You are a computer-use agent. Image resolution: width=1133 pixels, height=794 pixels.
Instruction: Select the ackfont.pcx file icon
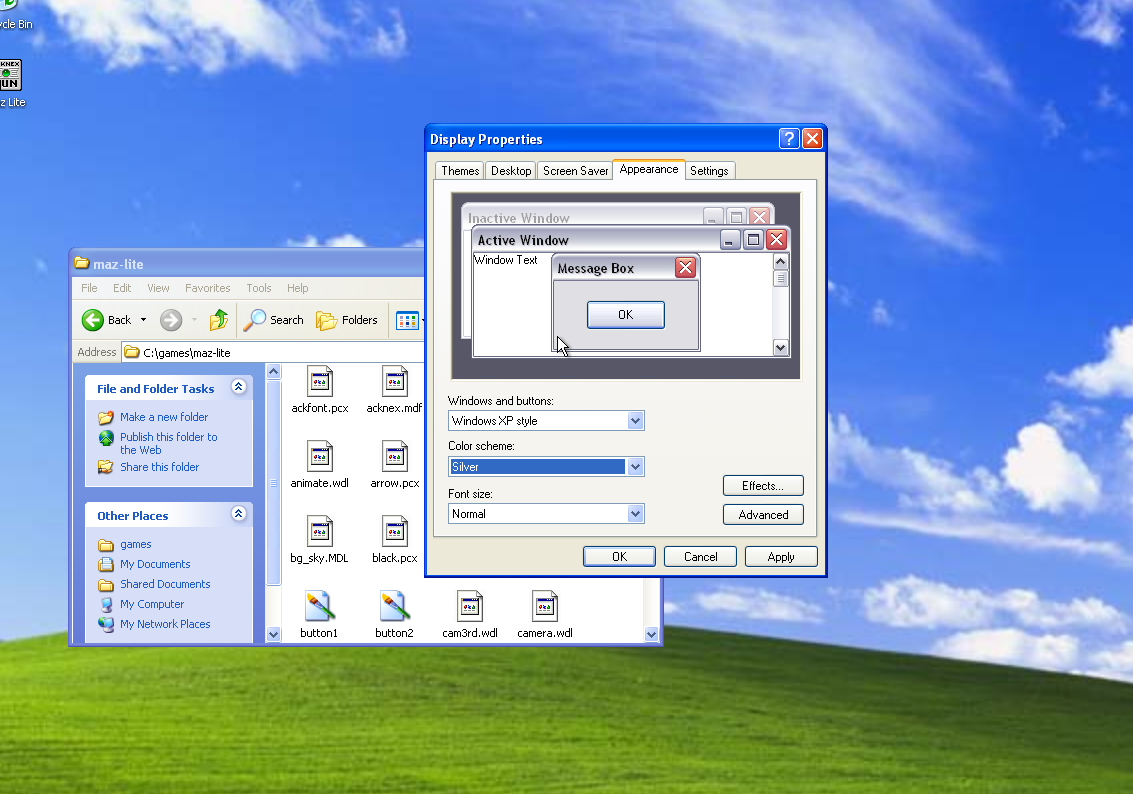coord(319,381)
